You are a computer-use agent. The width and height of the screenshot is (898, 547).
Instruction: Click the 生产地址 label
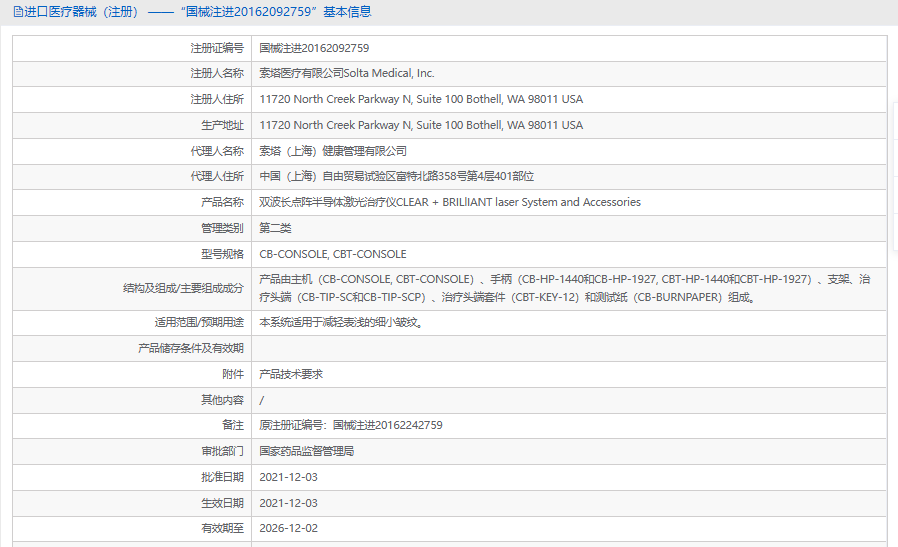tap(222, 125)
